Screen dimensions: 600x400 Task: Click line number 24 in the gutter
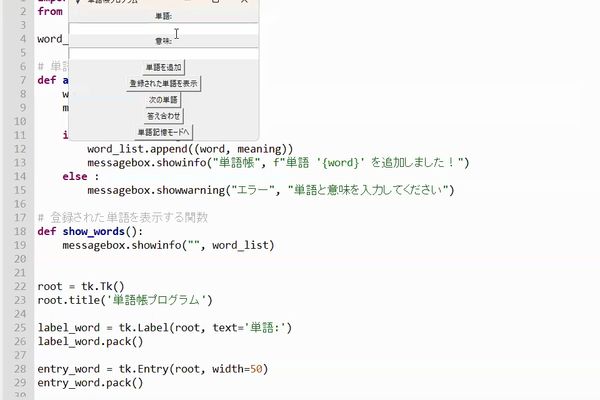[x=20, y=314]
